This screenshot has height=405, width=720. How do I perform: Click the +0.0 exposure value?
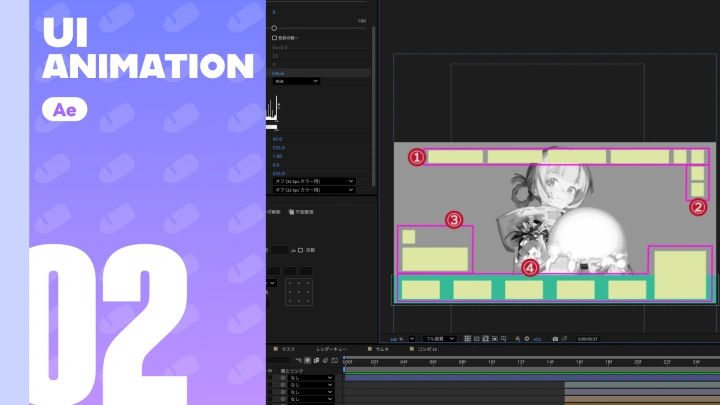coord(537,339)
